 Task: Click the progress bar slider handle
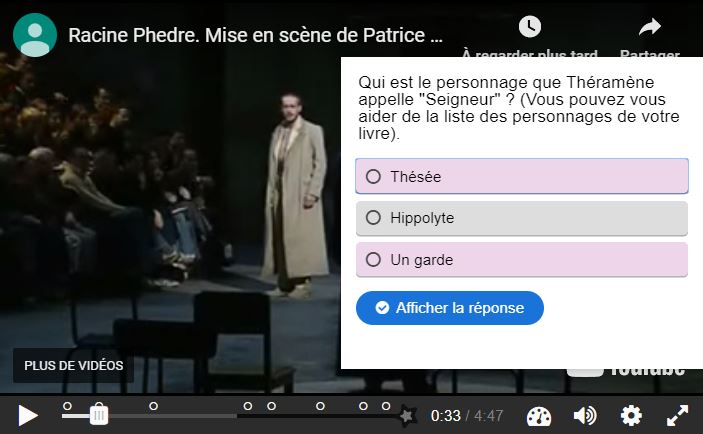coord(99,415)
